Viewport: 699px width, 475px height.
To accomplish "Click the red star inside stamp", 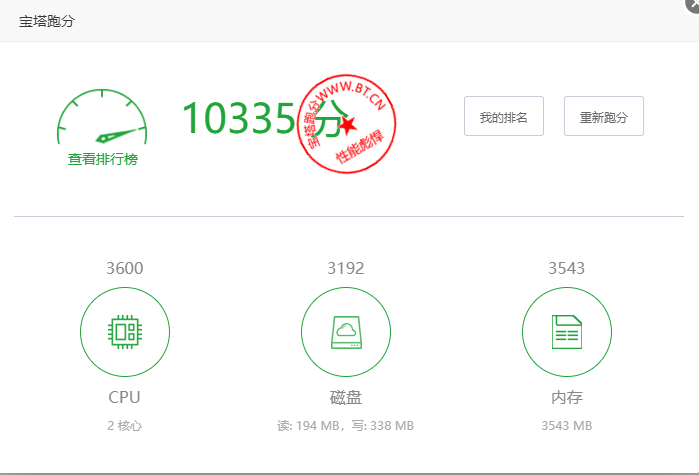I will pyautogui.click(x=348, y=125).
